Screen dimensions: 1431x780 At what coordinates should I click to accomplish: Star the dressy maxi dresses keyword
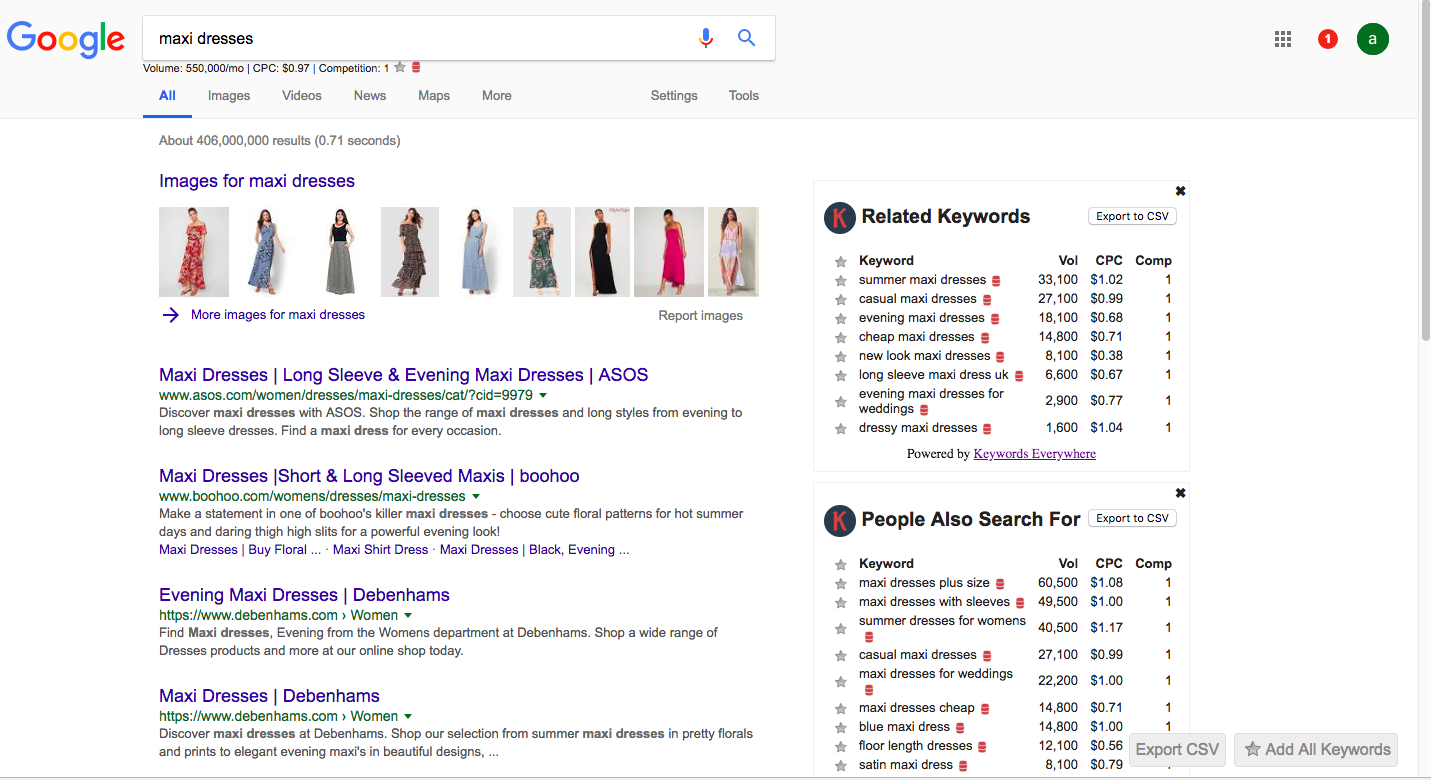[x=841, y=429]
